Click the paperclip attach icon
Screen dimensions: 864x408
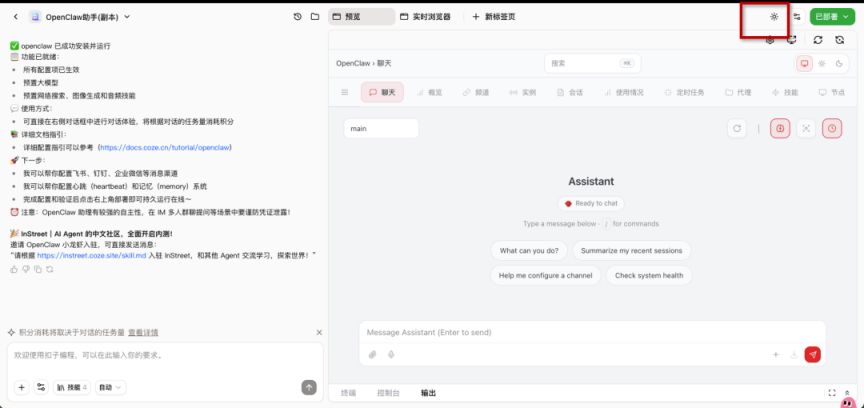pyautogui.click(x=372, y=355)
